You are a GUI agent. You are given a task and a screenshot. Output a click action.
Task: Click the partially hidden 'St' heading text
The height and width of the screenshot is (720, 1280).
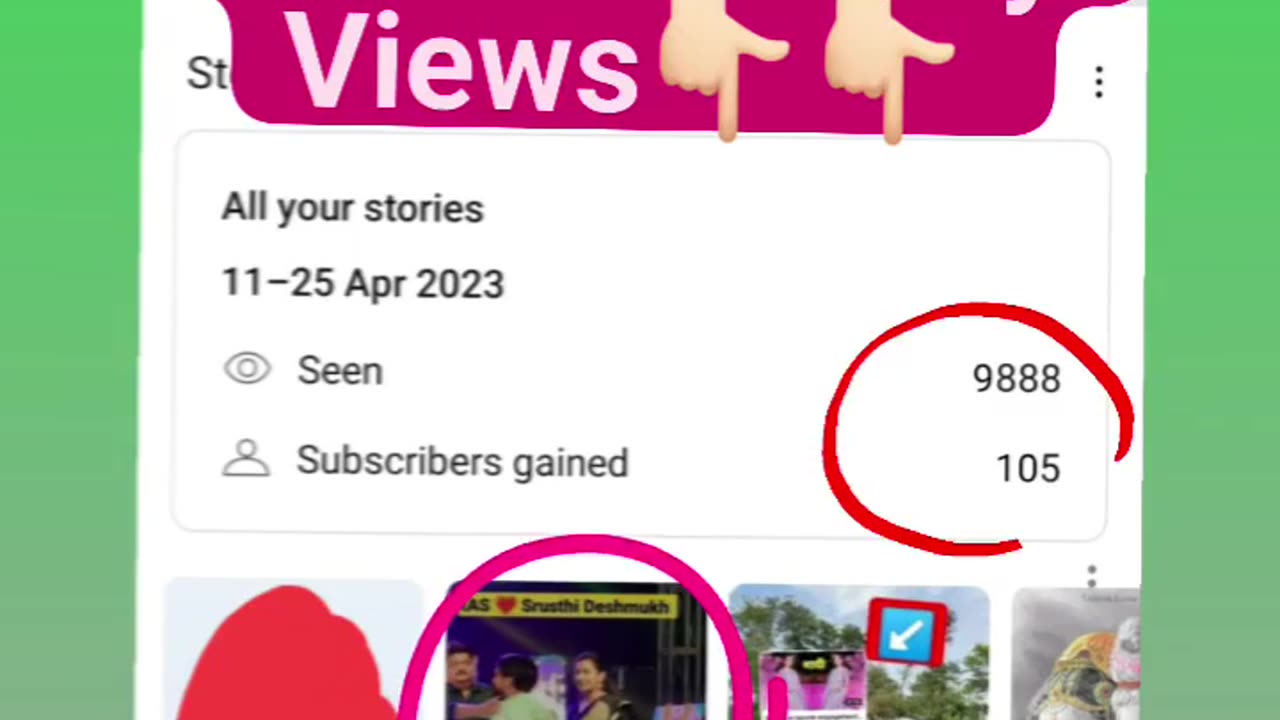pos(209,73)
